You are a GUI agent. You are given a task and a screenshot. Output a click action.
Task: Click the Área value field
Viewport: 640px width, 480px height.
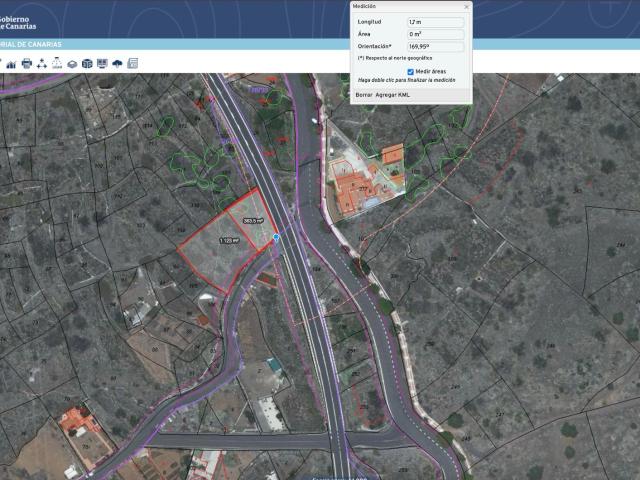click(x=434, y=34)
